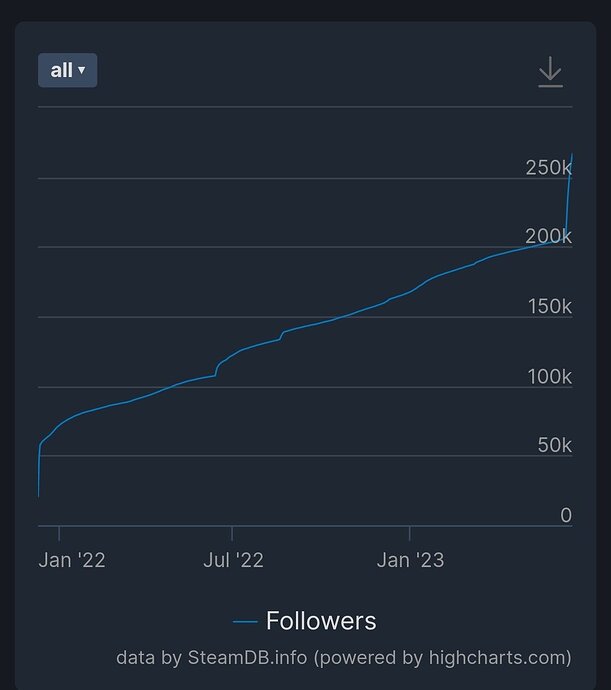Click the 200k y-axis label
This screenshot has width=611, height=690.
548,237
